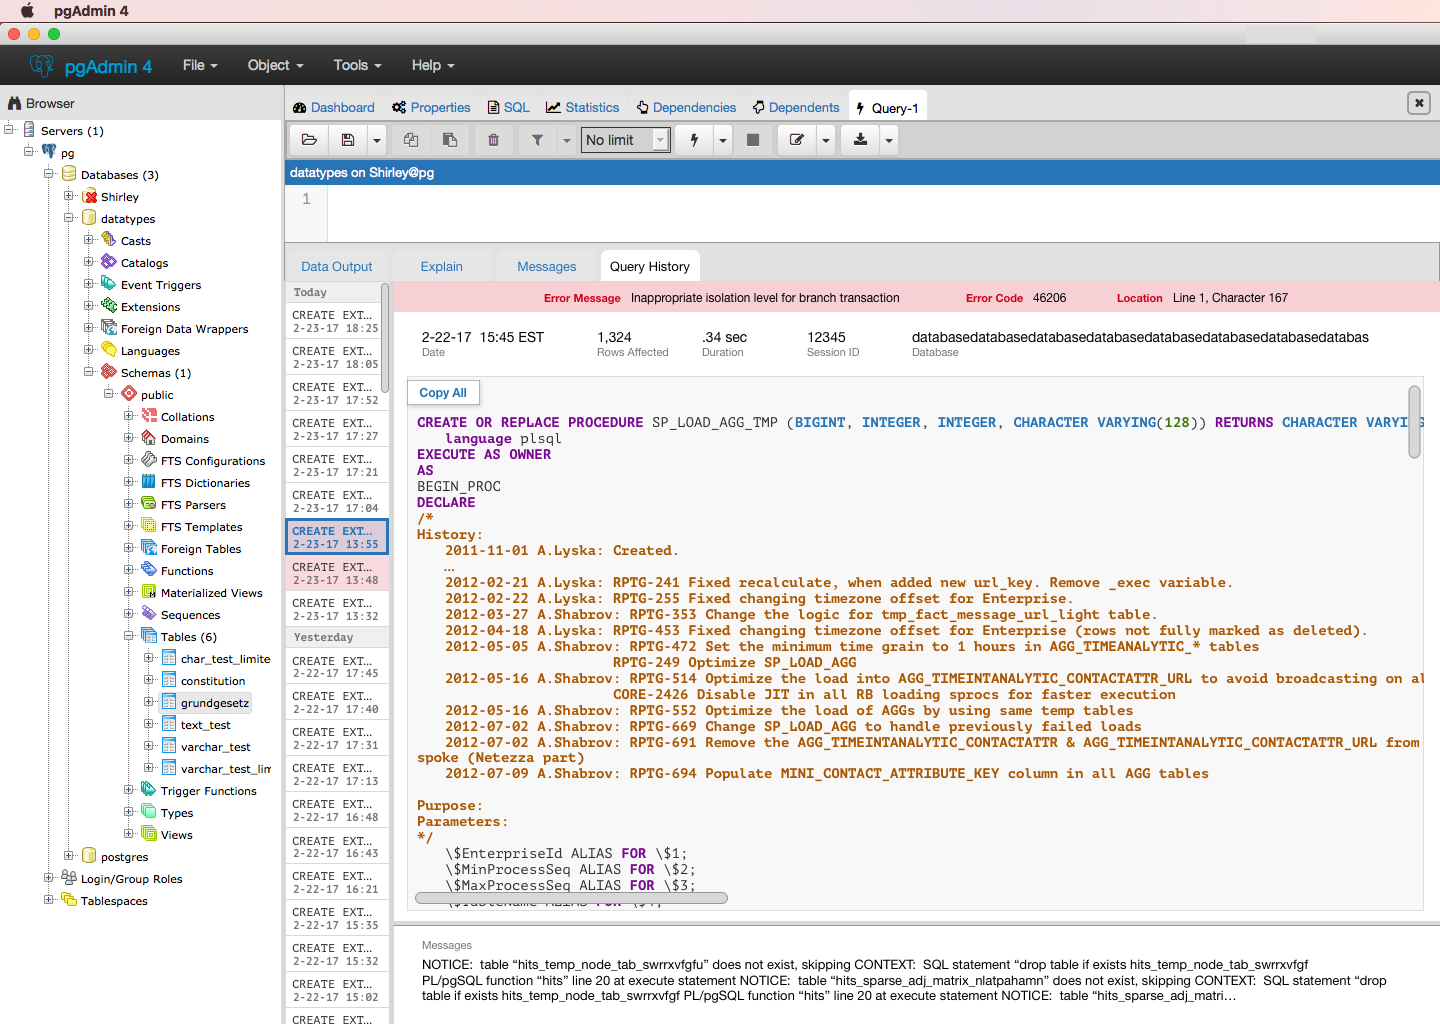Click the Filter funnel icon

click(537, 140)
